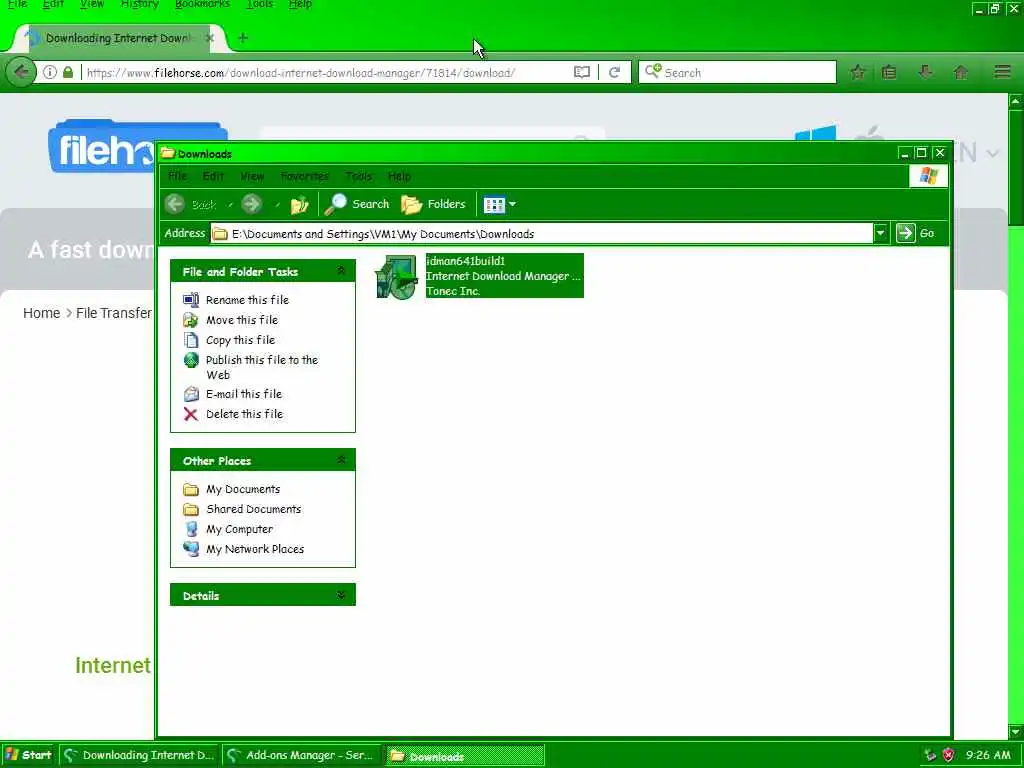The width and height of the screenshot is (1024, 768).
Task: Click the Copy this file icon
Action: pos(191,340)
